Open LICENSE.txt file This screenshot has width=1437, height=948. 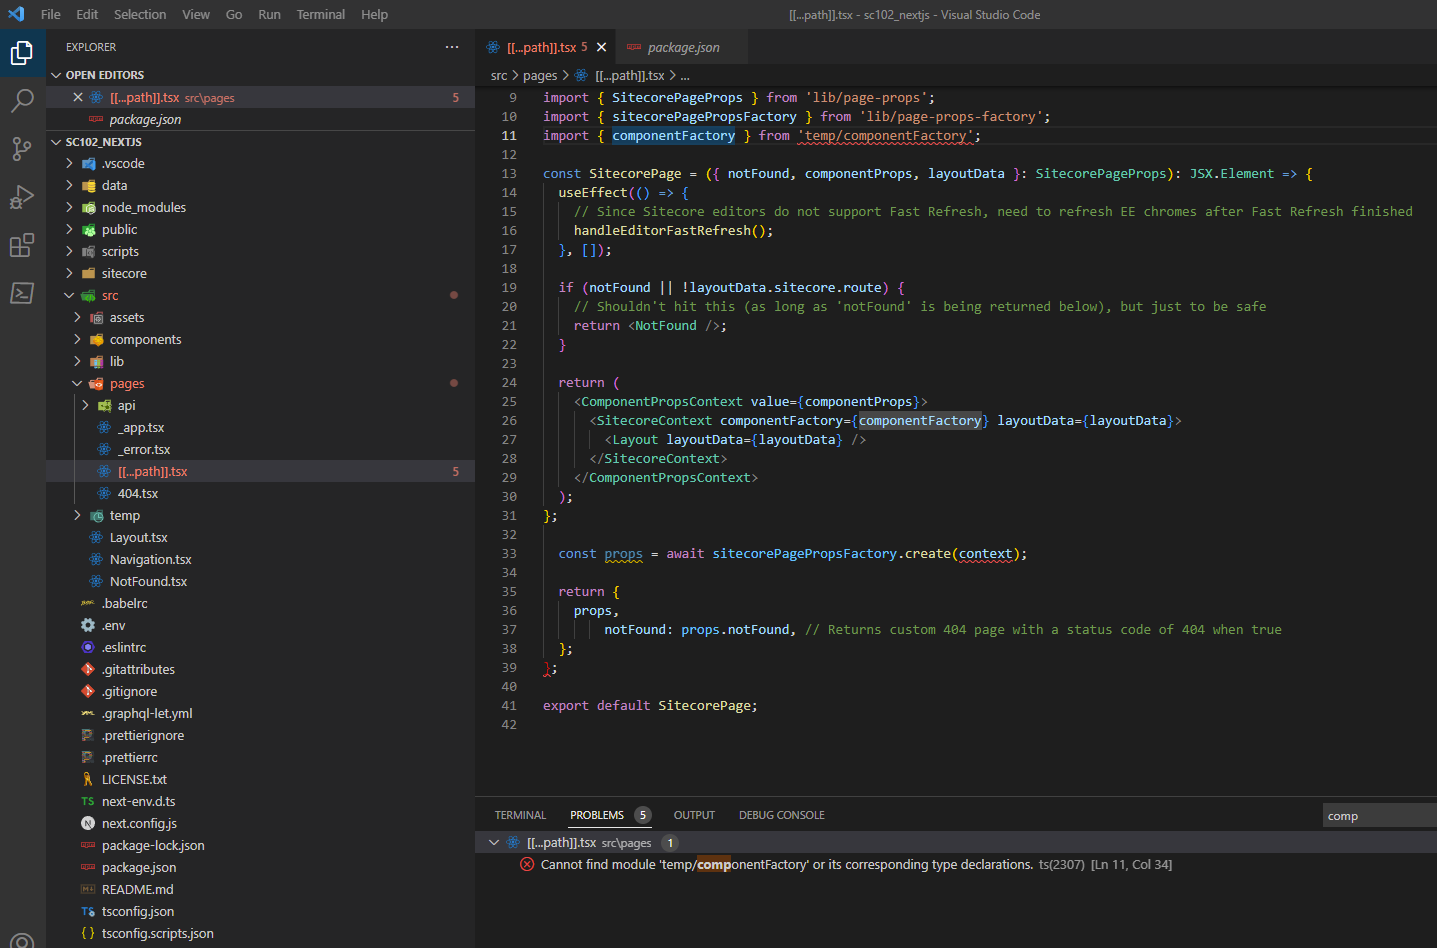[x=260, y=779]
